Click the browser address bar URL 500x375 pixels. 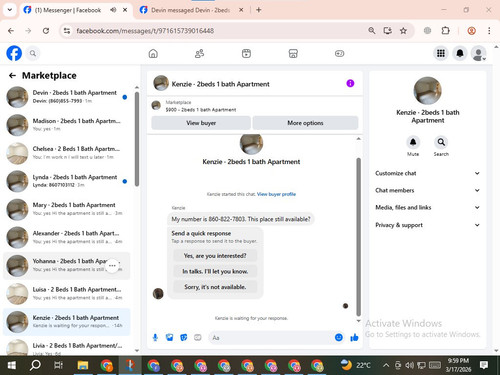point(145,31)
